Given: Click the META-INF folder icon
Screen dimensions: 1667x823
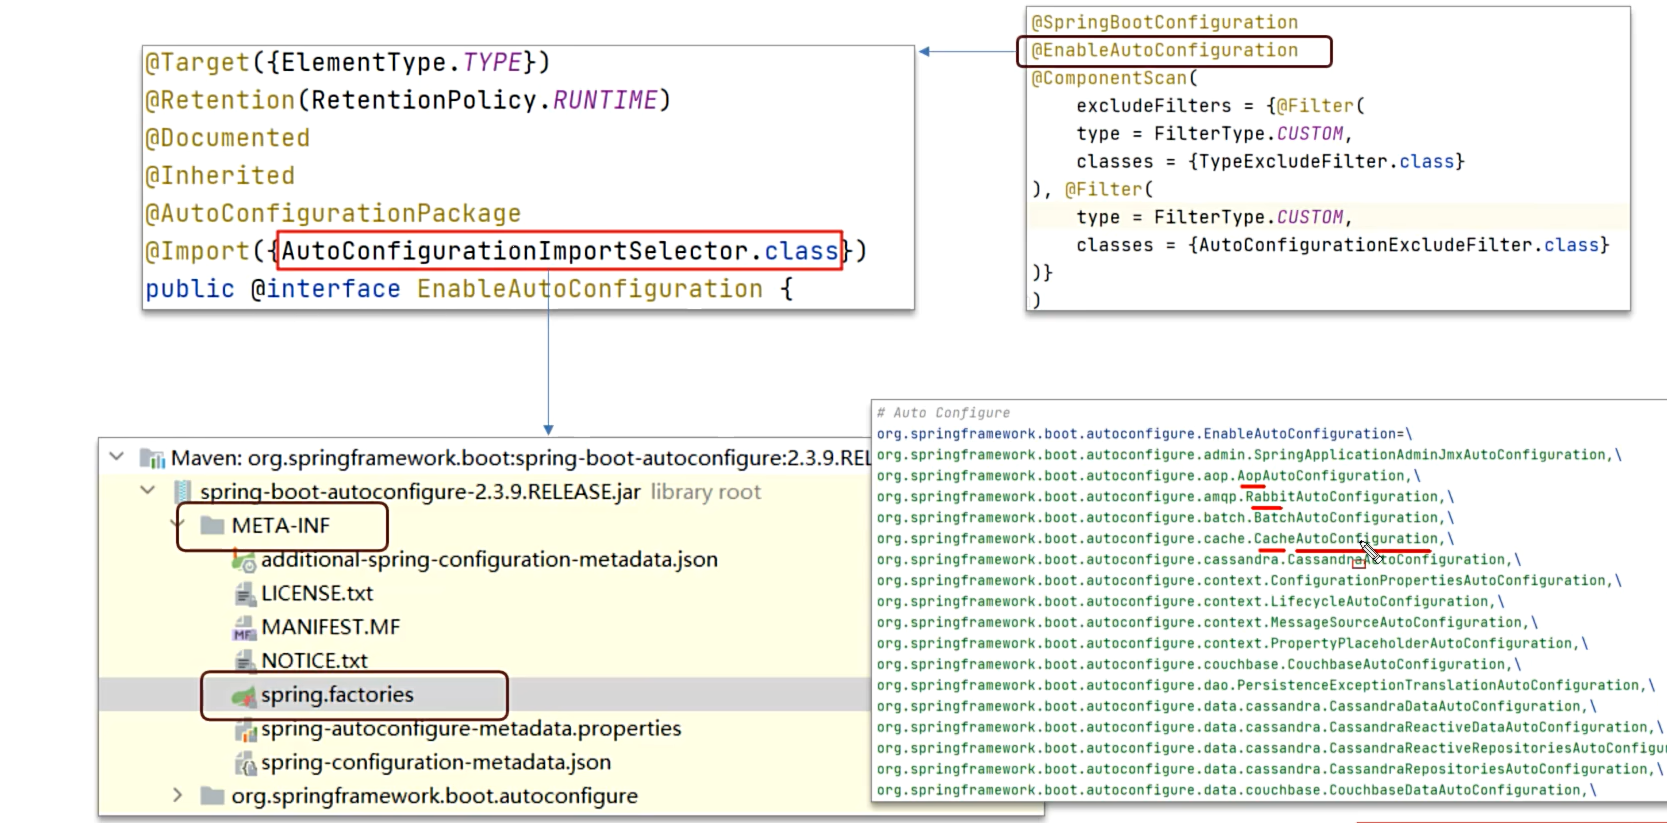Looking at the screenshot, I should click(x=212, y=525).
